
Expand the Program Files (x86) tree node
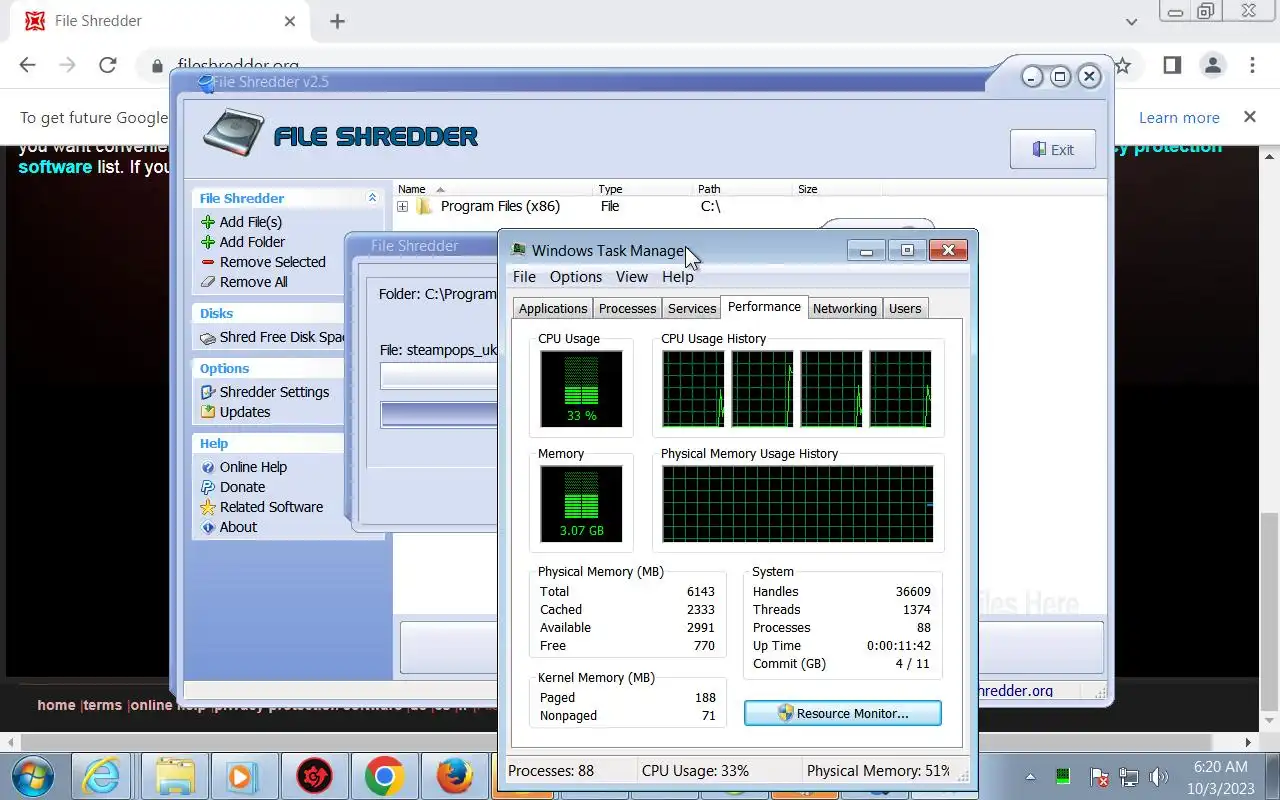point(402,206)
